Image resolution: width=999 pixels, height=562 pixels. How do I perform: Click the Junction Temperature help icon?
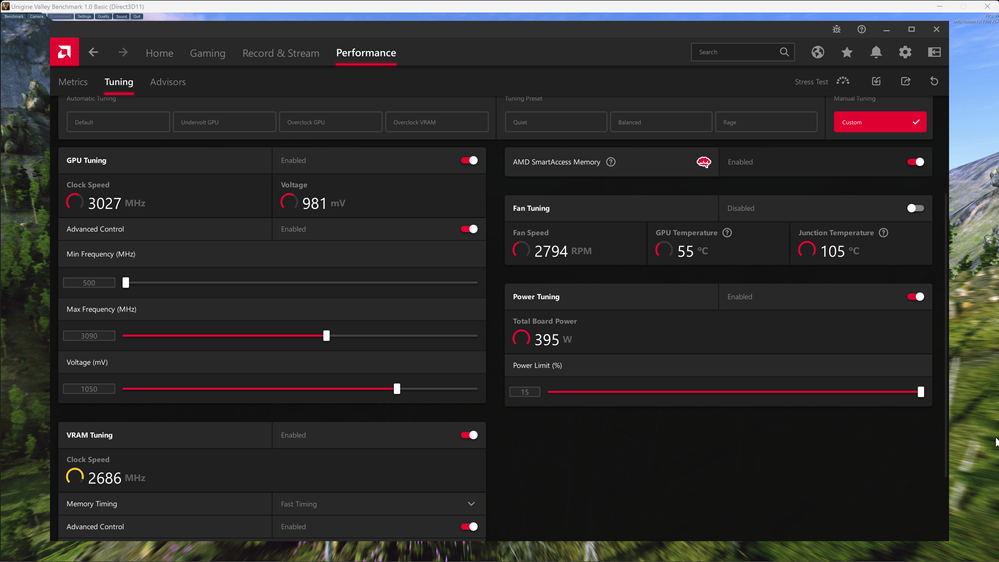(x=883, y=233)
